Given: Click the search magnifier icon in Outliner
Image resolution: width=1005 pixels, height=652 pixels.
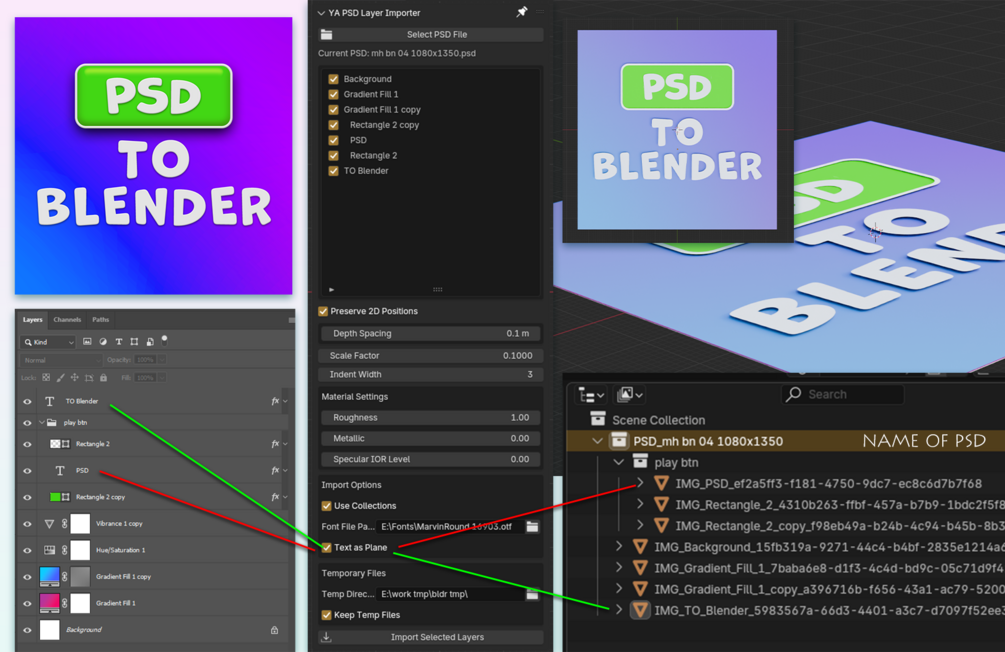Looking at the screenshot, I should pos(793,394).
